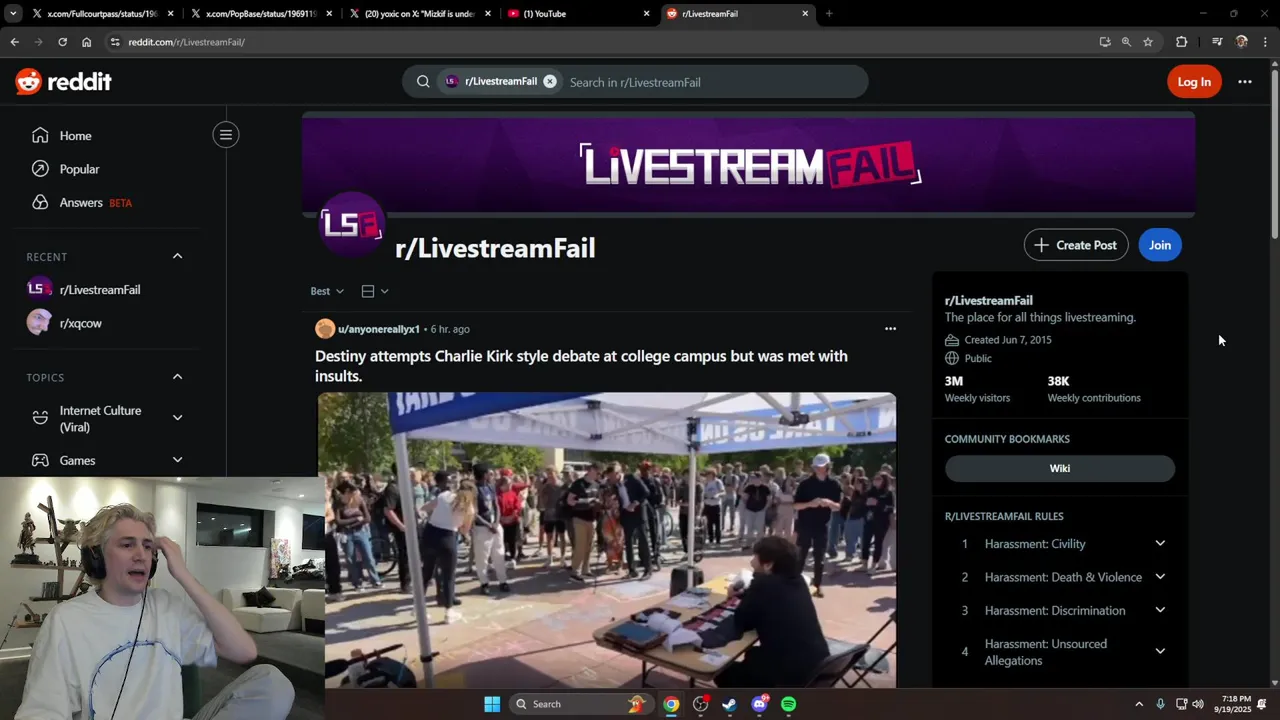Open the Best sort dropdown
Screen dimensions: 1280x720
click(327, 291)
